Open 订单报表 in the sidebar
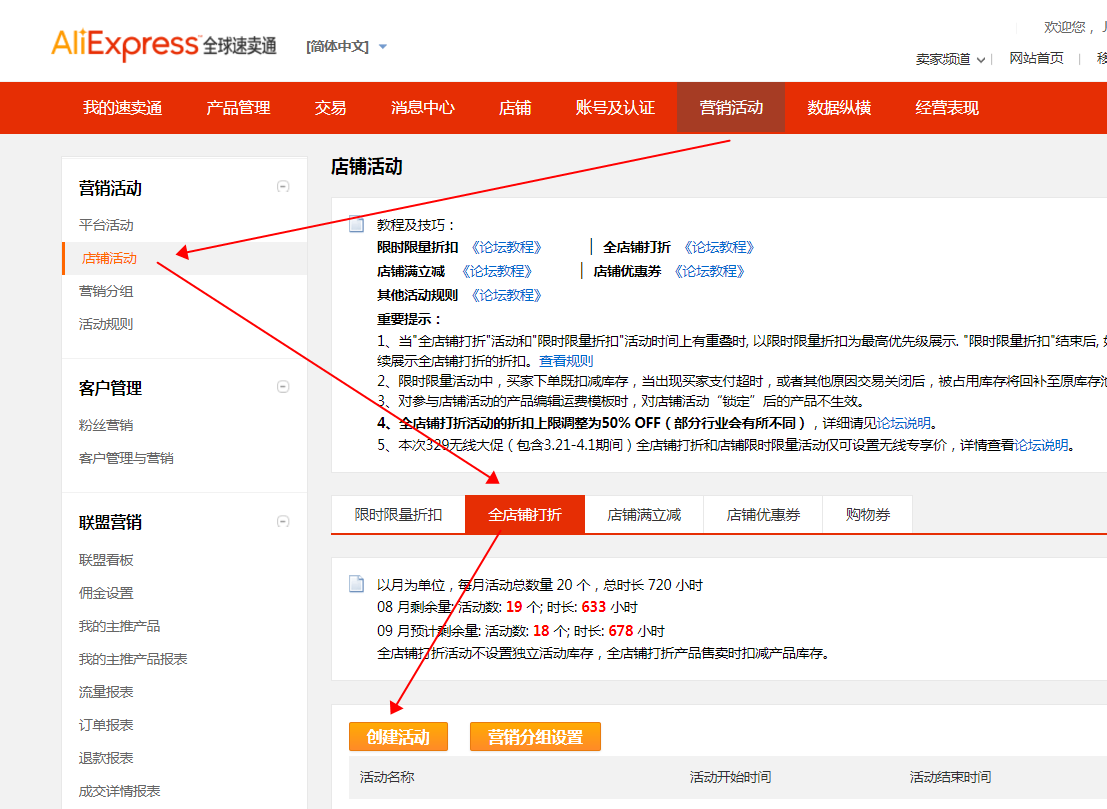Image resolution: width=1107 pixels, height=809 pixels. point(106,725)
